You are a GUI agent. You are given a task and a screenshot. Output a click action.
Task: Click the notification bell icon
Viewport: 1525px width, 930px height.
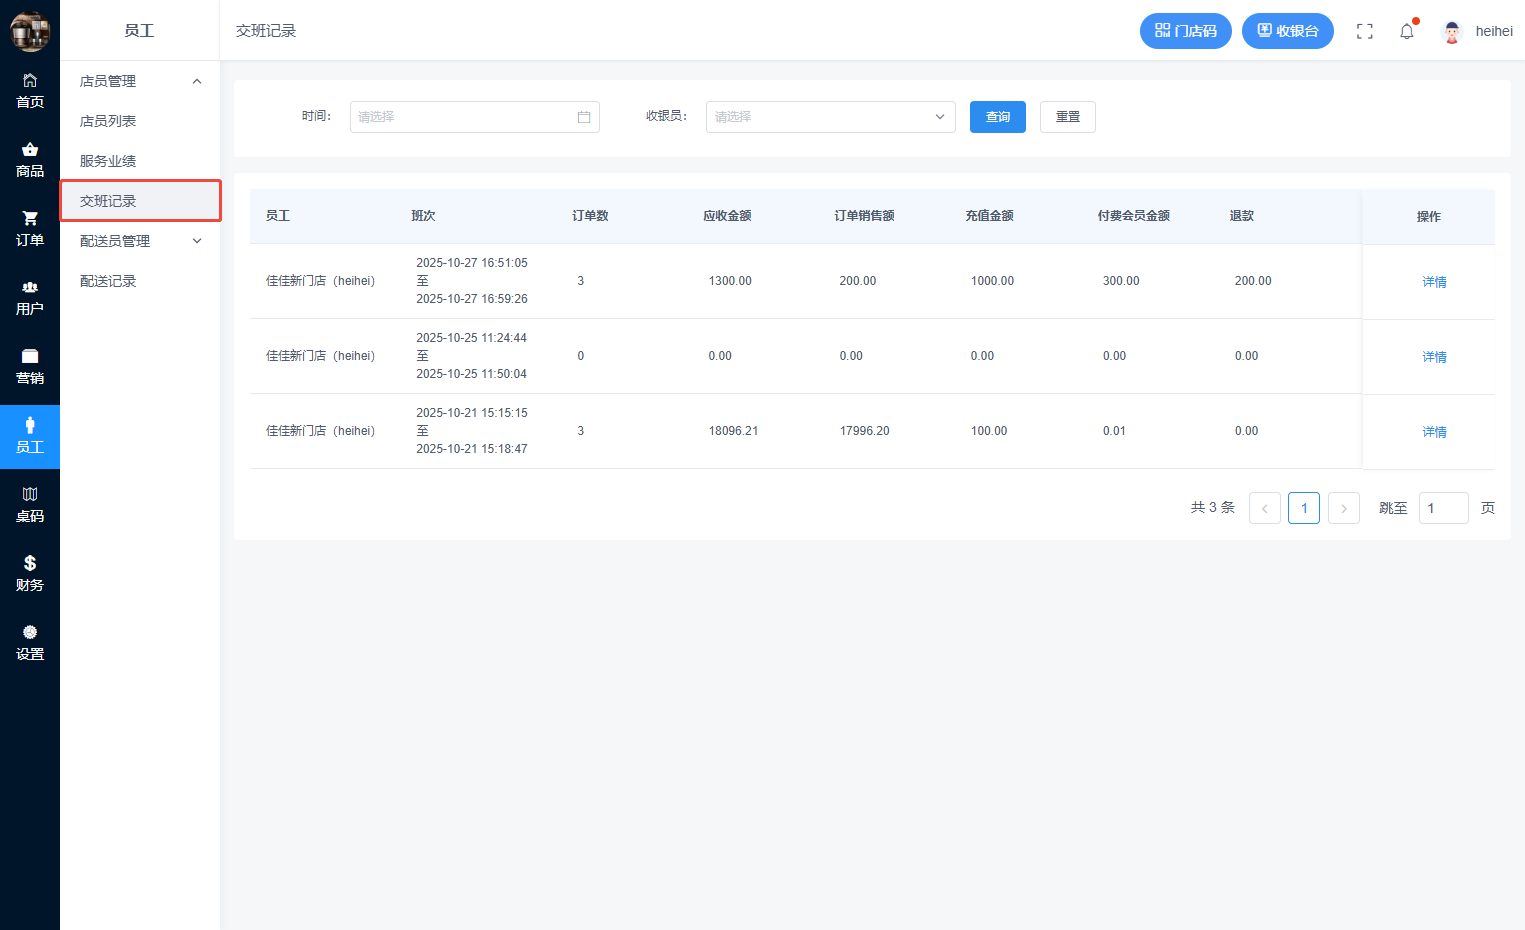(1407, 31)
